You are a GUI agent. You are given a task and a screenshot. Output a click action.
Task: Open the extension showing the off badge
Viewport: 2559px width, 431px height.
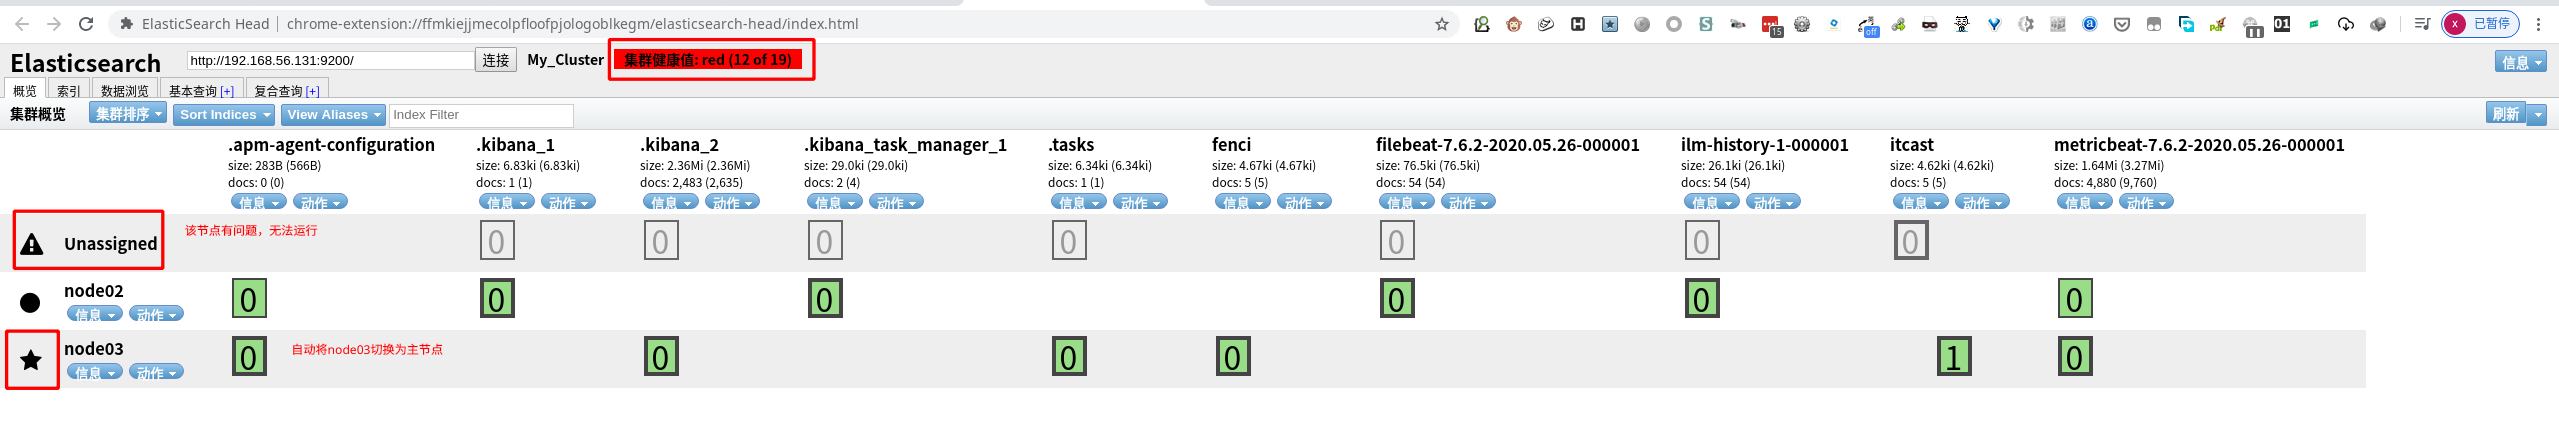coord(1867,26)
